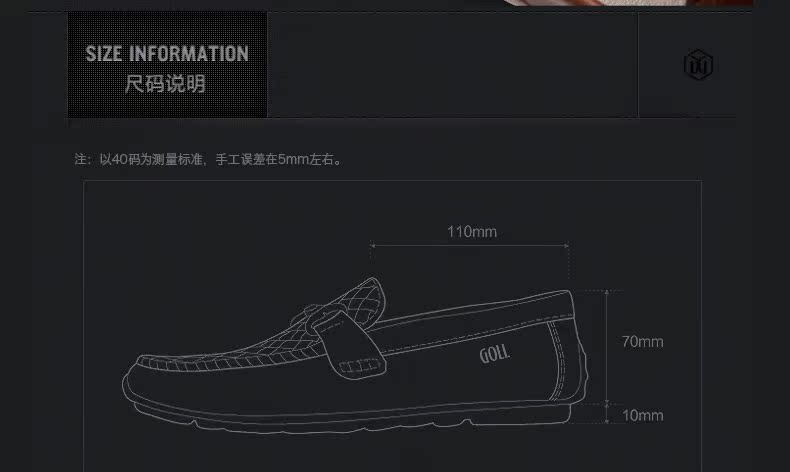Click the hexagon brand logo icon

(698, 64)
